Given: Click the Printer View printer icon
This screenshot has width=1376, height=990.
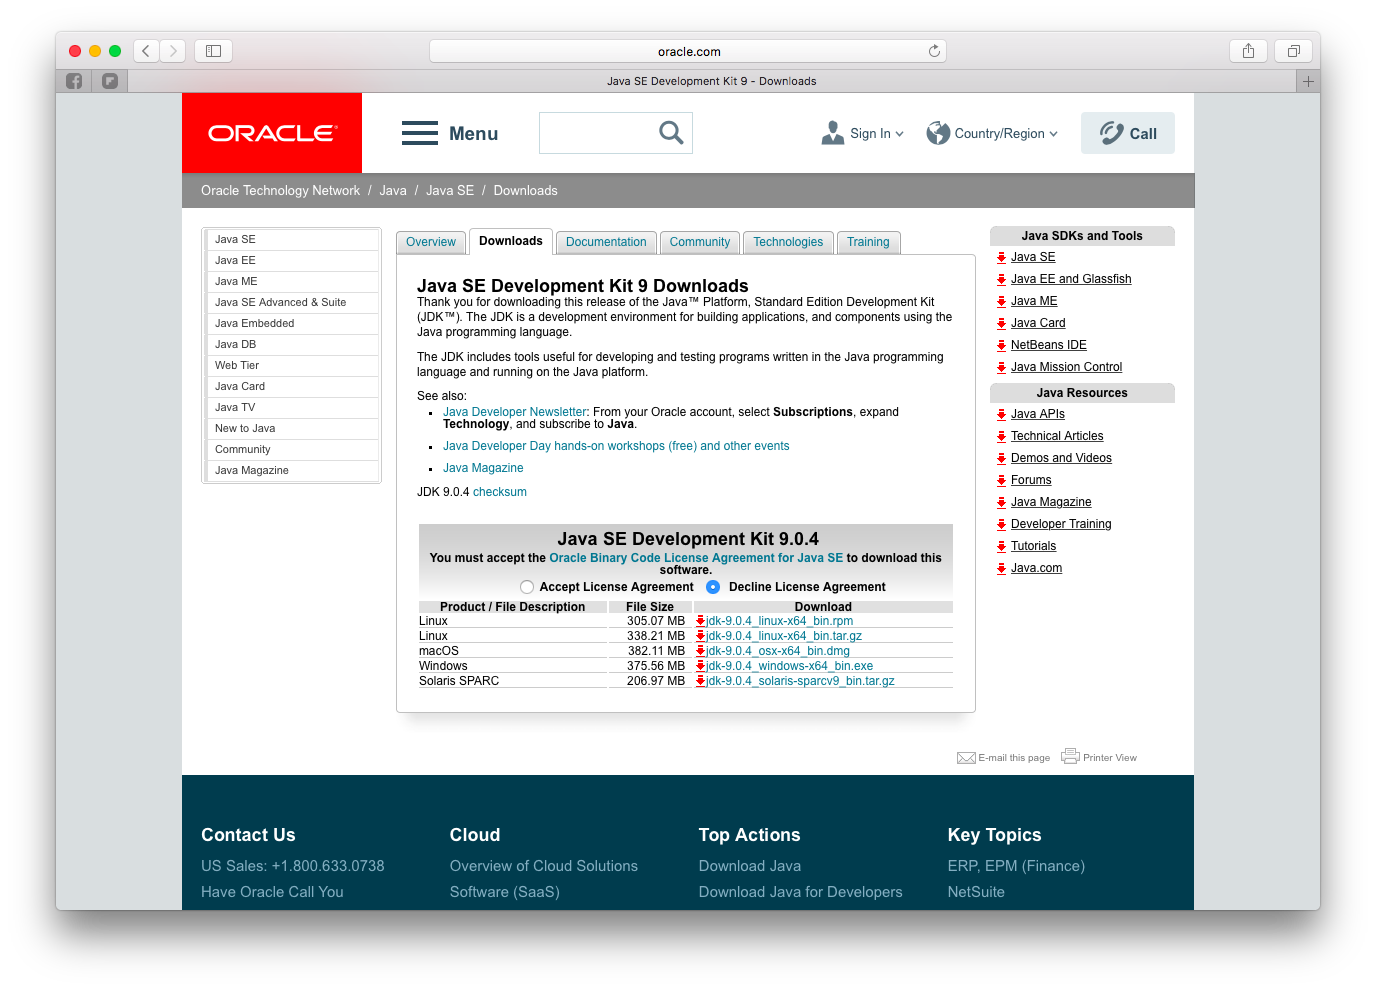Looking at the screenshot, I should [x=1070, y=756].
